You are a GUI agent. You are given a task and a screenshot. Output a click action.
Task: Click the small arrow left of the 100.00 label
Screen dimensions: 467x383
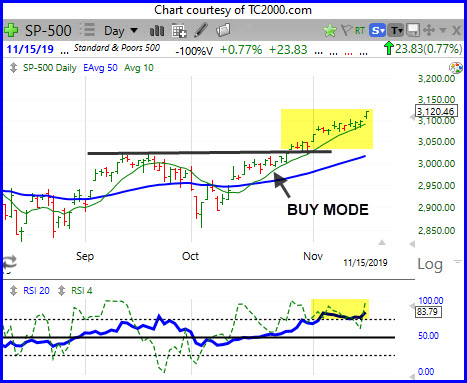412,306
